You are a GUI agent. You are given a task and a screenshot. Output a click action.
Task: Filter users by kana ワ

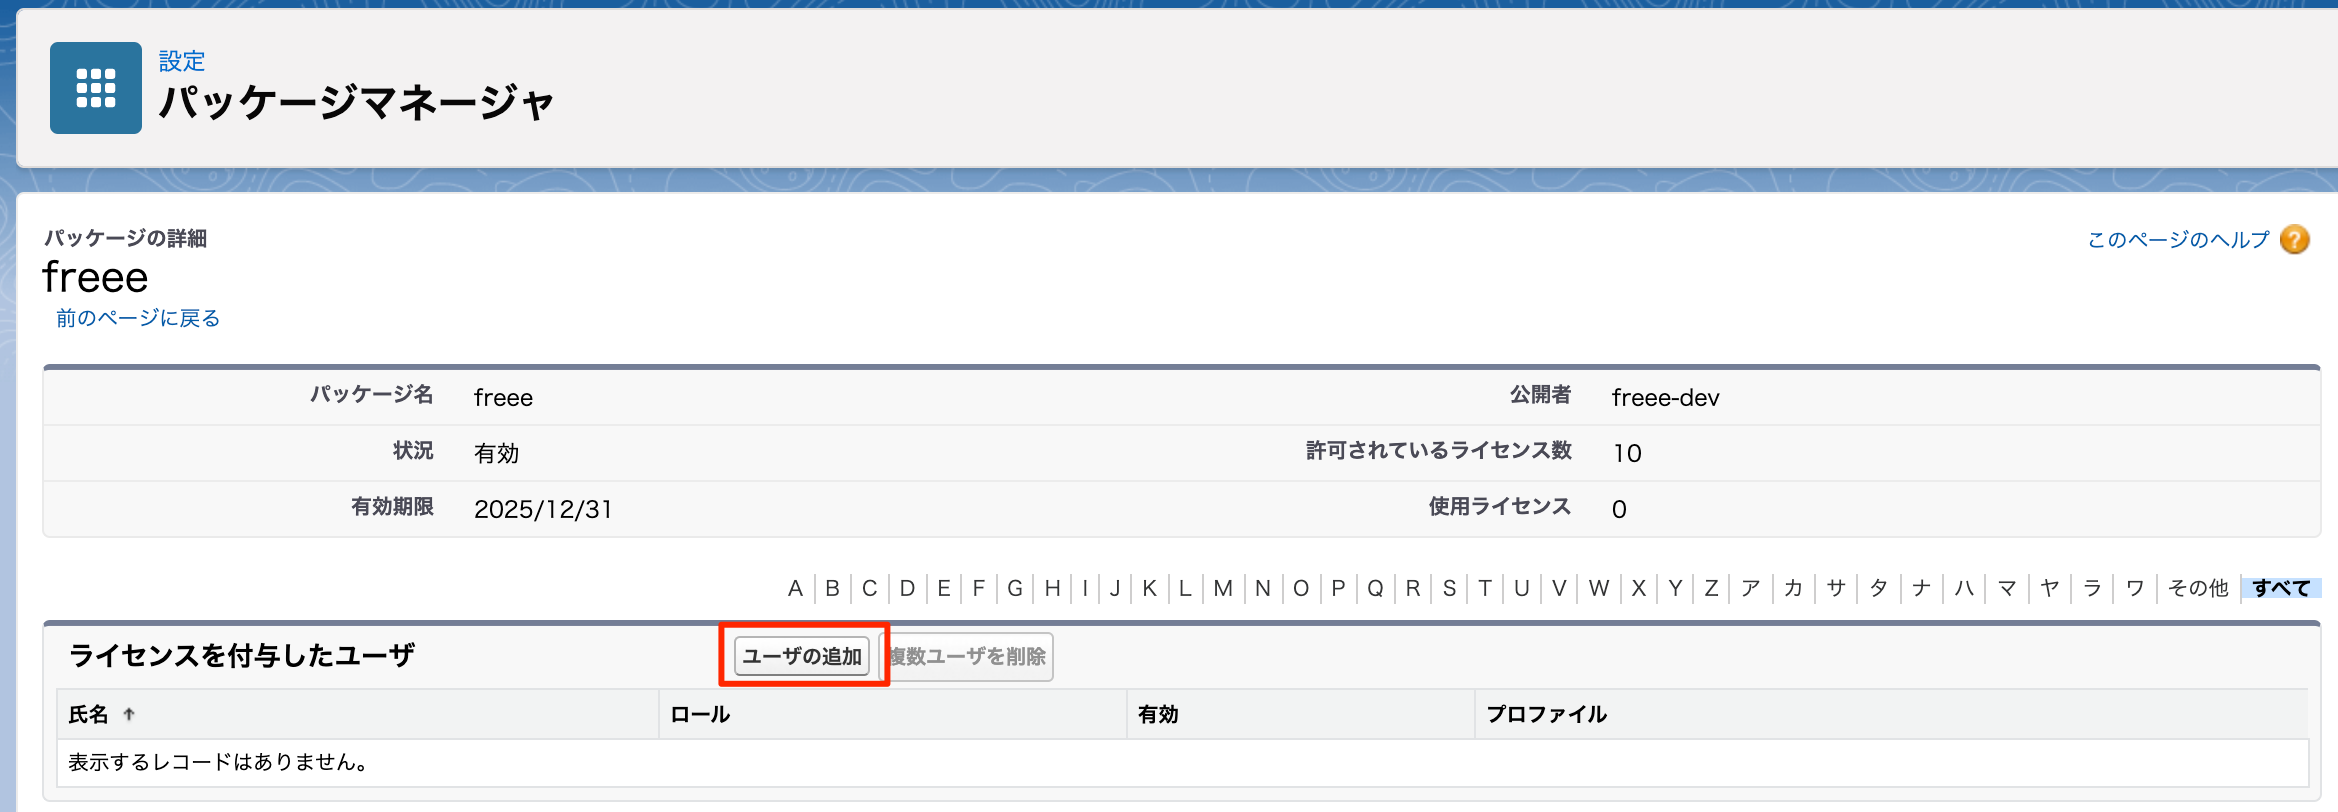coord(2135,588)
